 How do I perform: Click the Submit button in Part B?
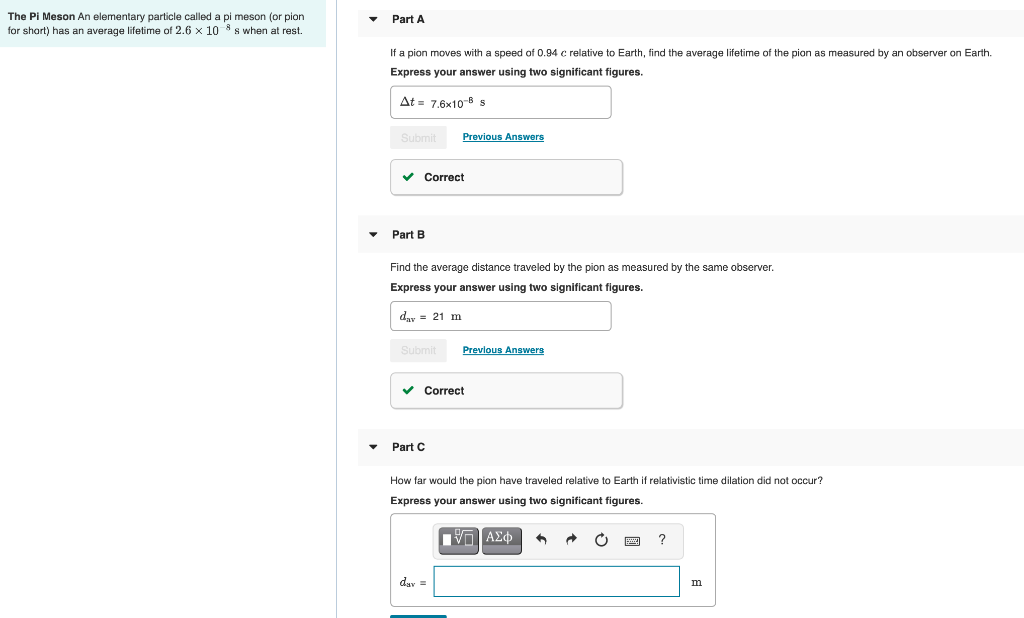418,350
